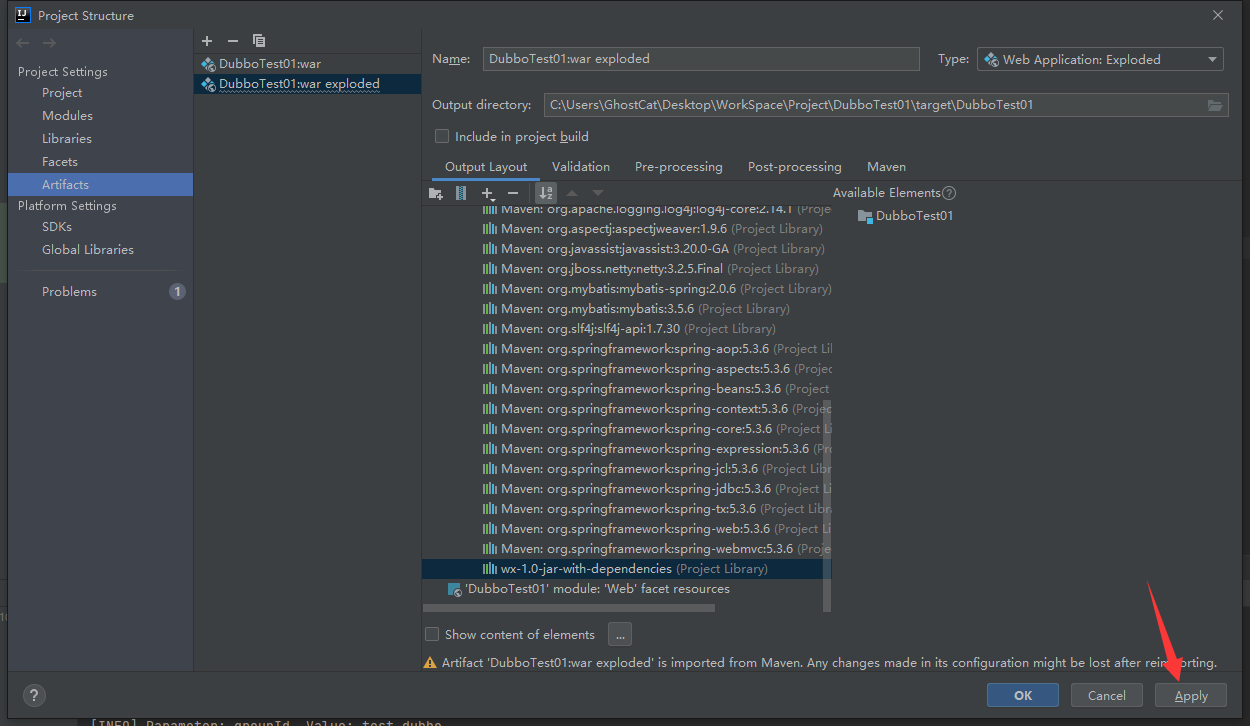Image resolution: width=1250 pixels, height=726 pixels.
Task: Select Maven spring-aop:5.3.6 row
Action: [626, 349]
